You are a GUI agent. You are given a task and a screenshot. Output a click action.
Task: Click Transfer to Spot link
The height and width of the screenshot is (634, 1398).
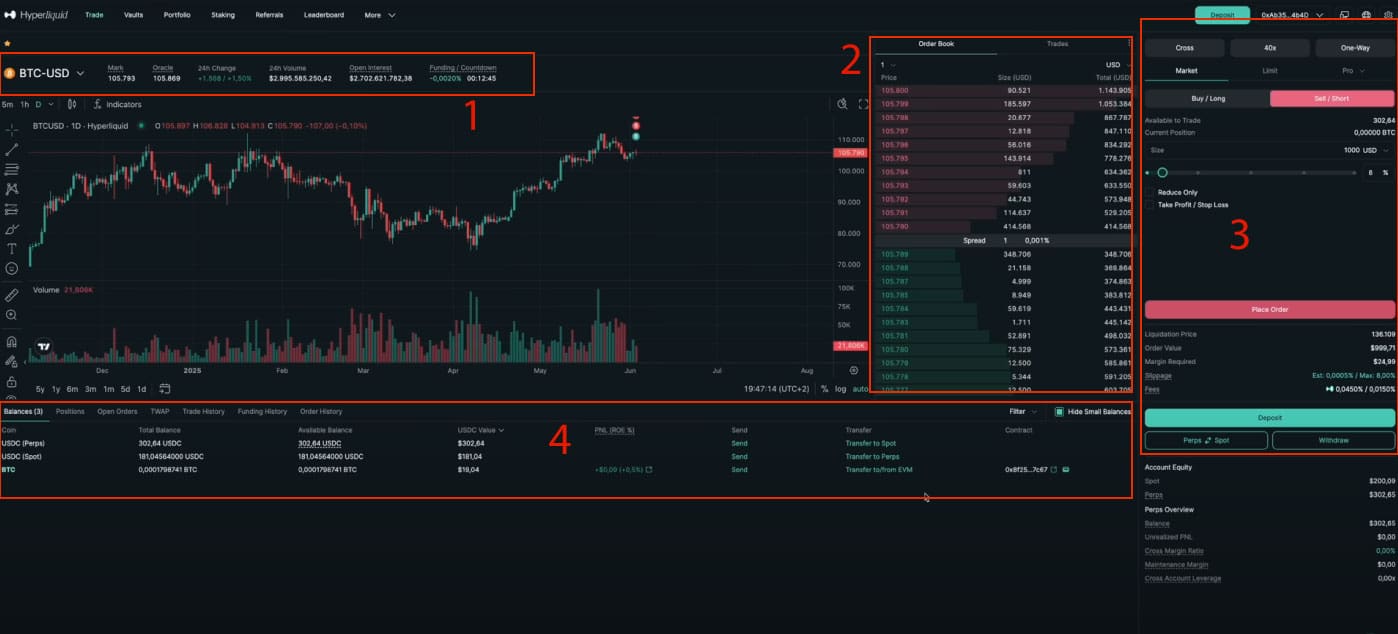[870, 443]
